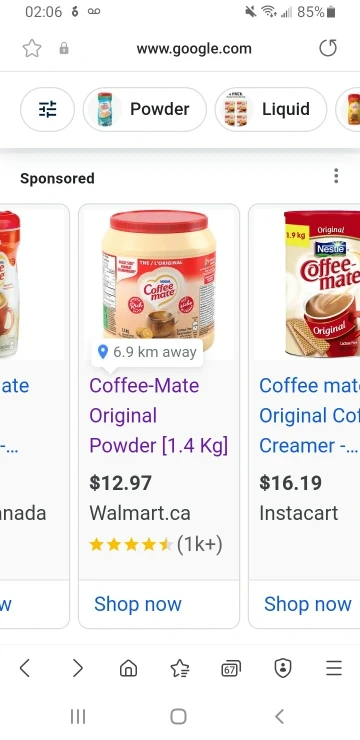The image size is (360, 740).
Task: Go back using the browser back arrow
Action: pos(25,668)
